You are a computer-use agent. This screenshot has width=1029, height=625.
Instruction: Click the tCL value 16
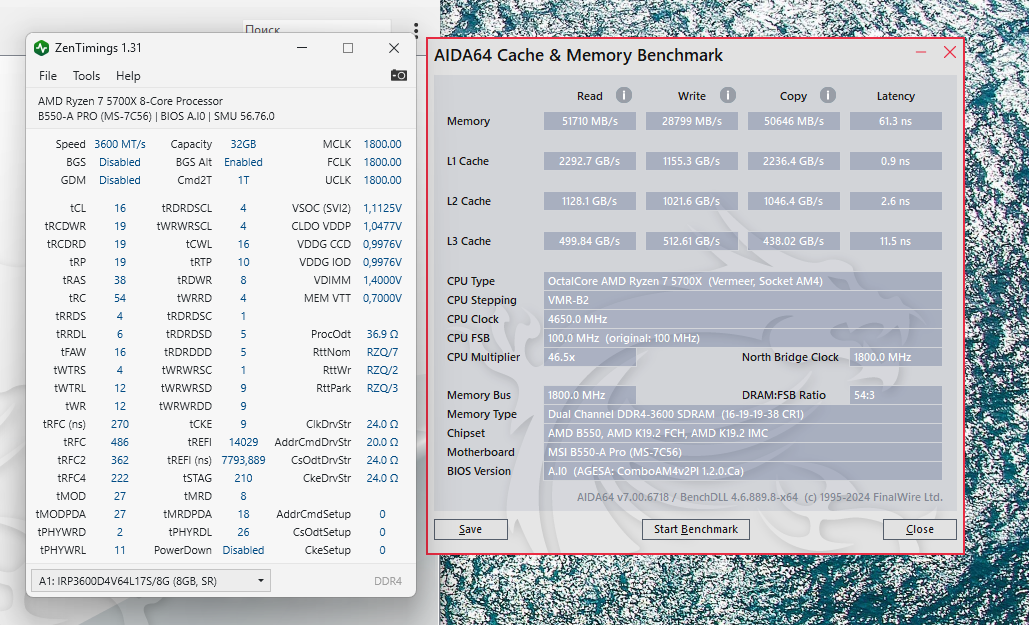click(120, 208)
